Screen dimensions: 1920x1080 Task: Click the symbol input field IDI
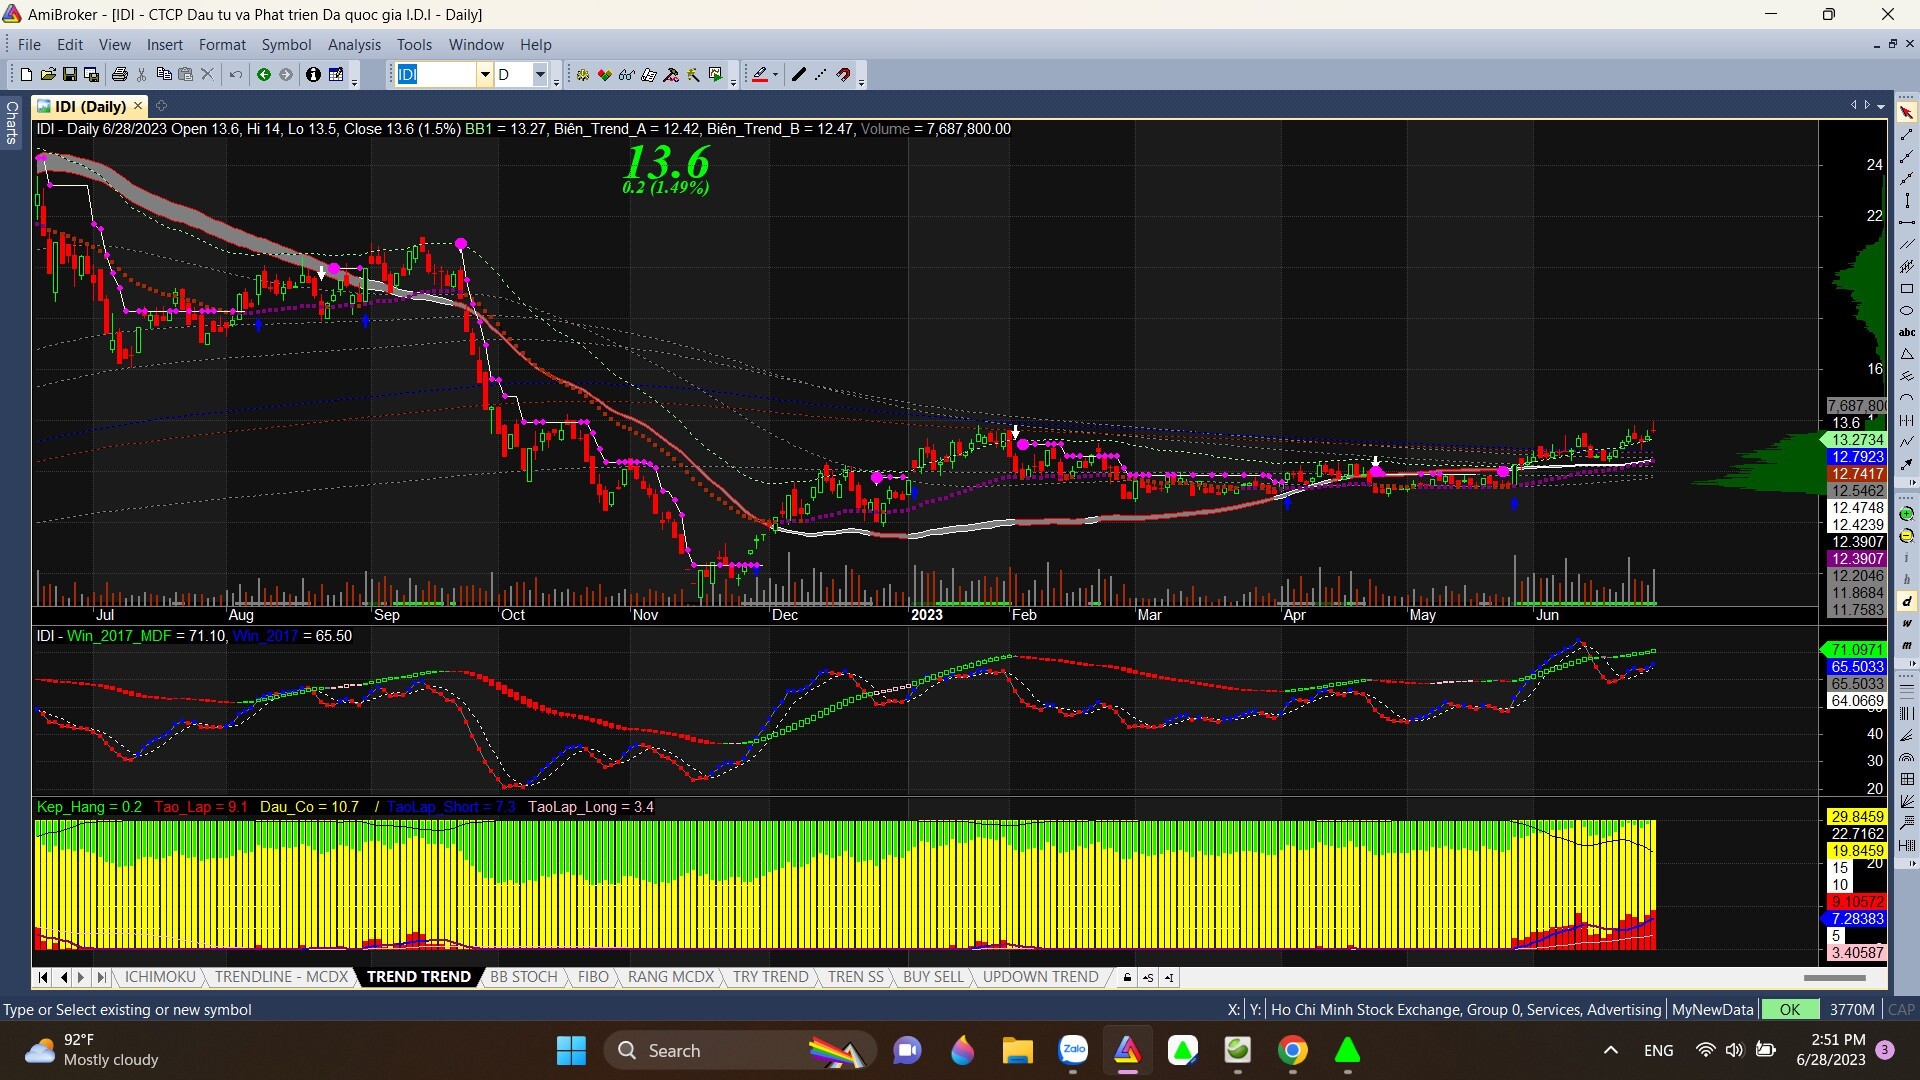(x=436, y=74)
